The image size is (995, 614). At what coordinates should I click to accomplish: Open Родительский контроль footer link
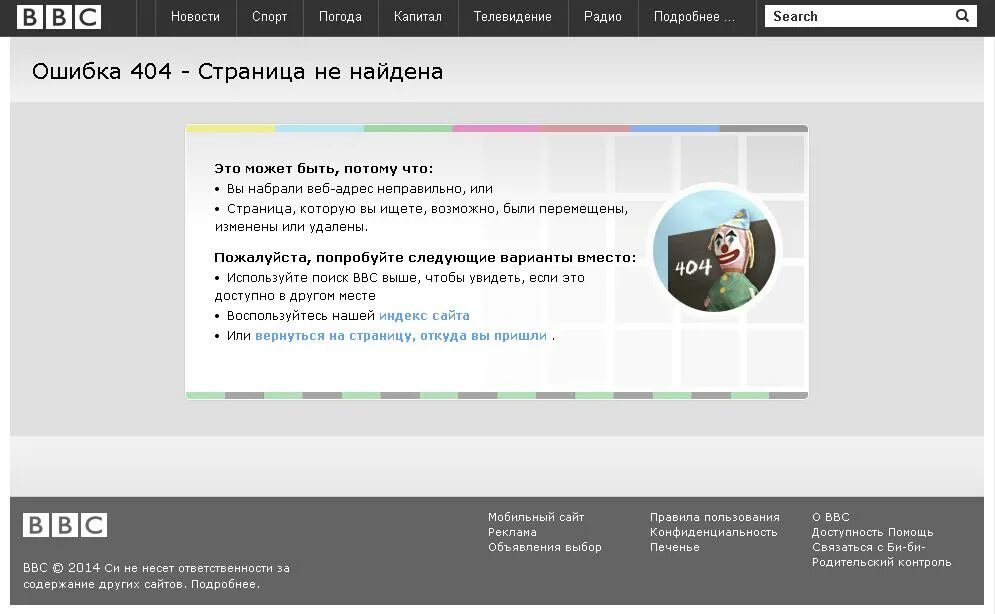881,562
